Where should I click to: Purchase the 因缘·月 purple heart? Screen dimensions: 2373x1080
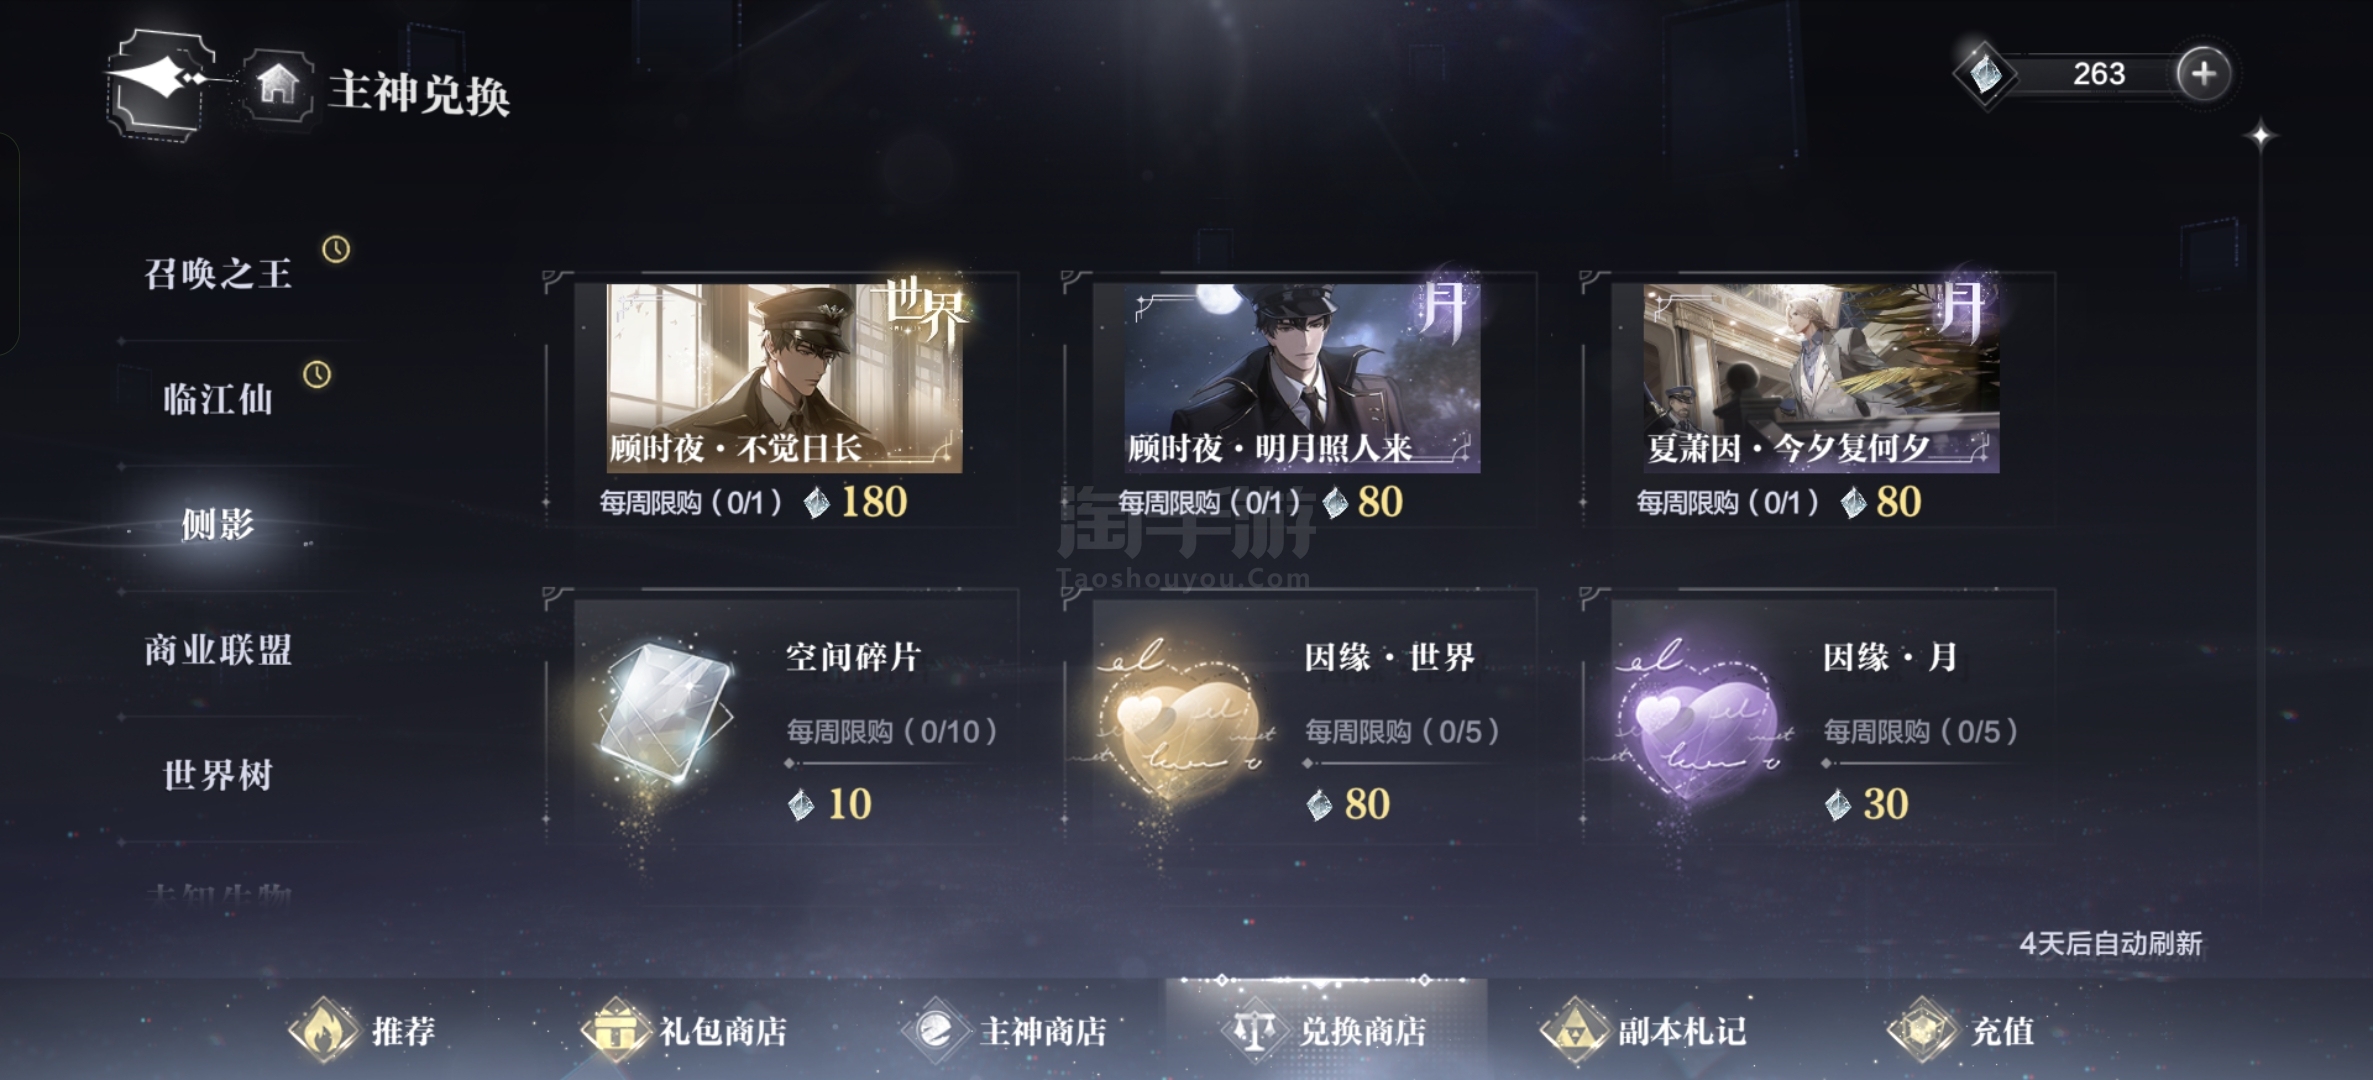(x=1819, y=718)
